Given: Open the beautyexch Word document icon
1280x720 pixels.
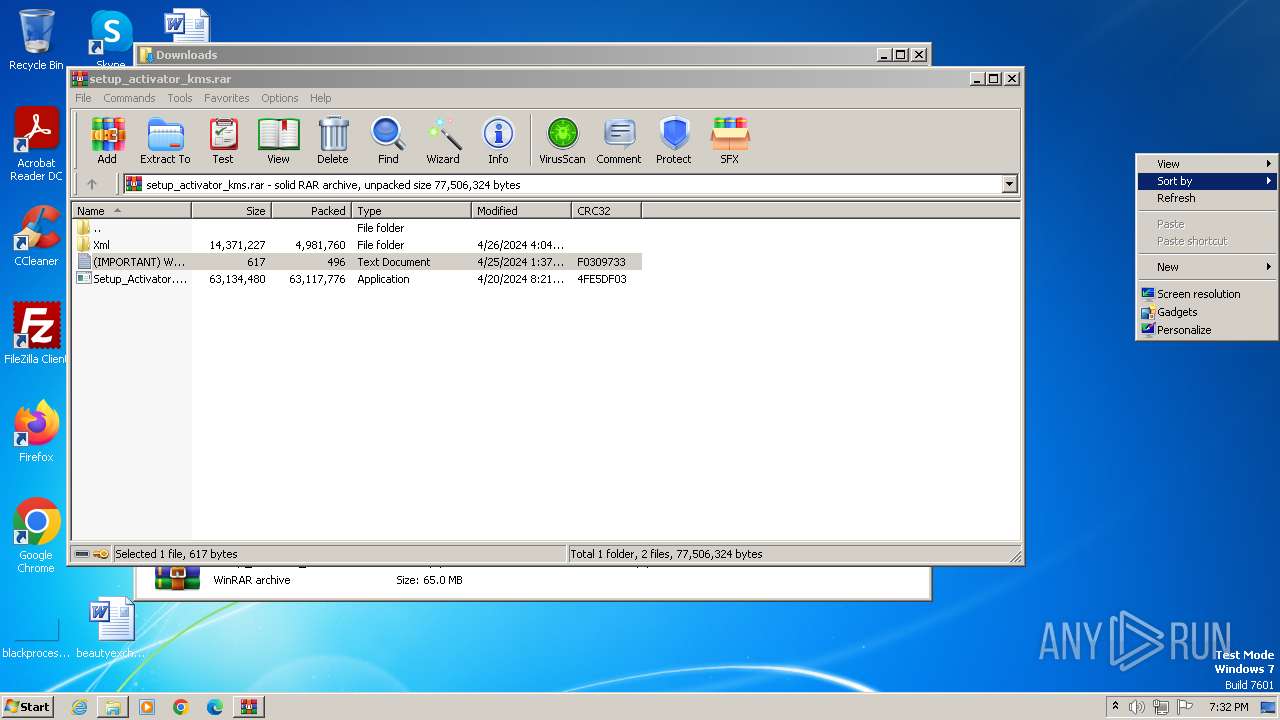Looking at the screenshot, I should point(110,628).
